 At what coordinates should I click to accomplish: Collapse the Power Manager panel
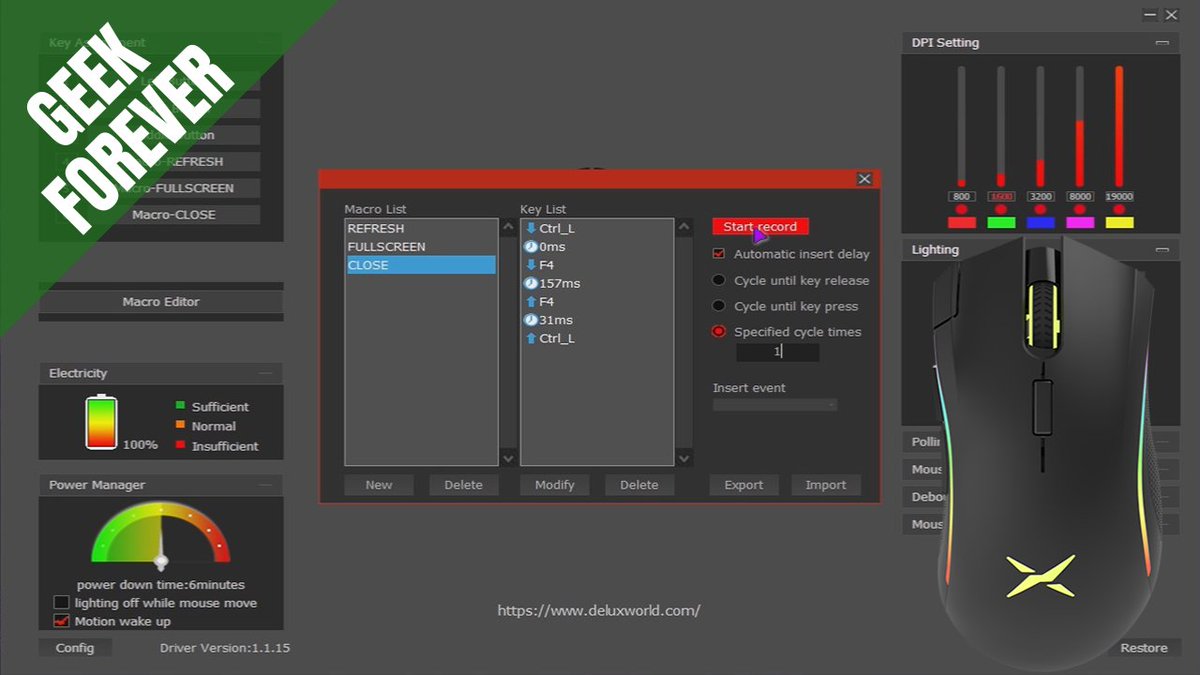pyautogui.click(x=265, y=485)
